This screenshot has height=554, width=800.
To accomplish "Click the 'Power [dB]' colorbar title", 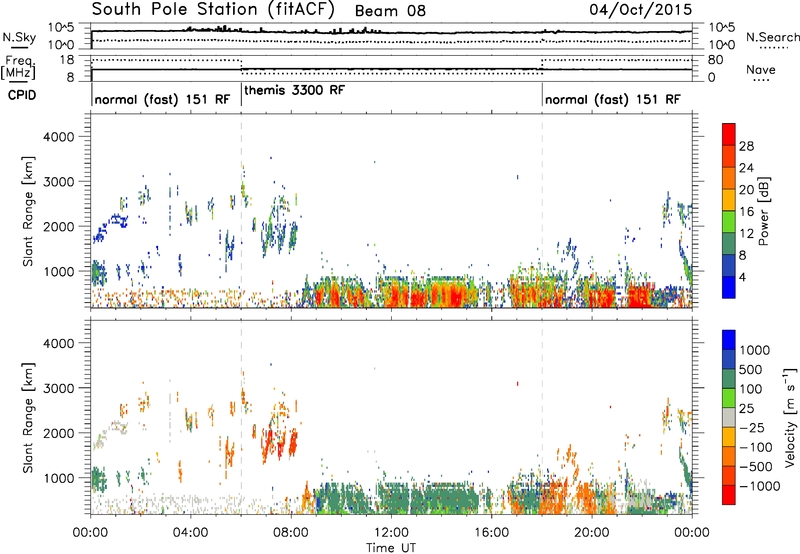I will click(763, 211).
